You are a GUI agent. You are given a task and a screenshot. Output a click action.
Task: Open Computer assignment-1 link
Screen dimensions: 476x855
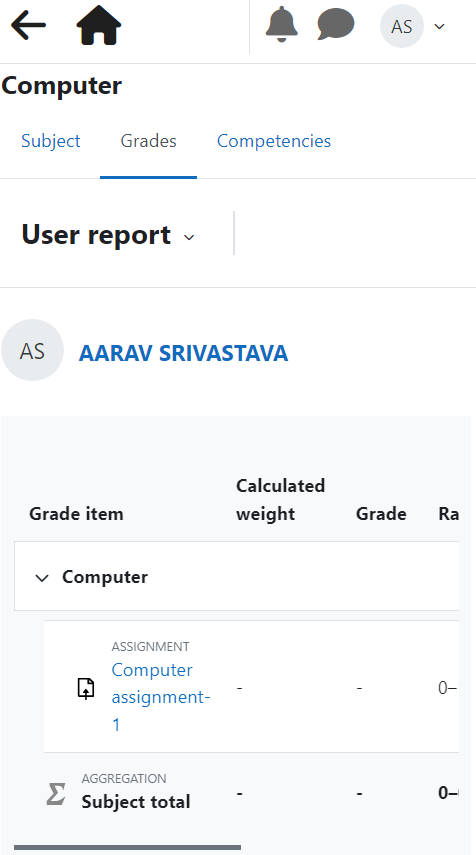coord(161,697)
